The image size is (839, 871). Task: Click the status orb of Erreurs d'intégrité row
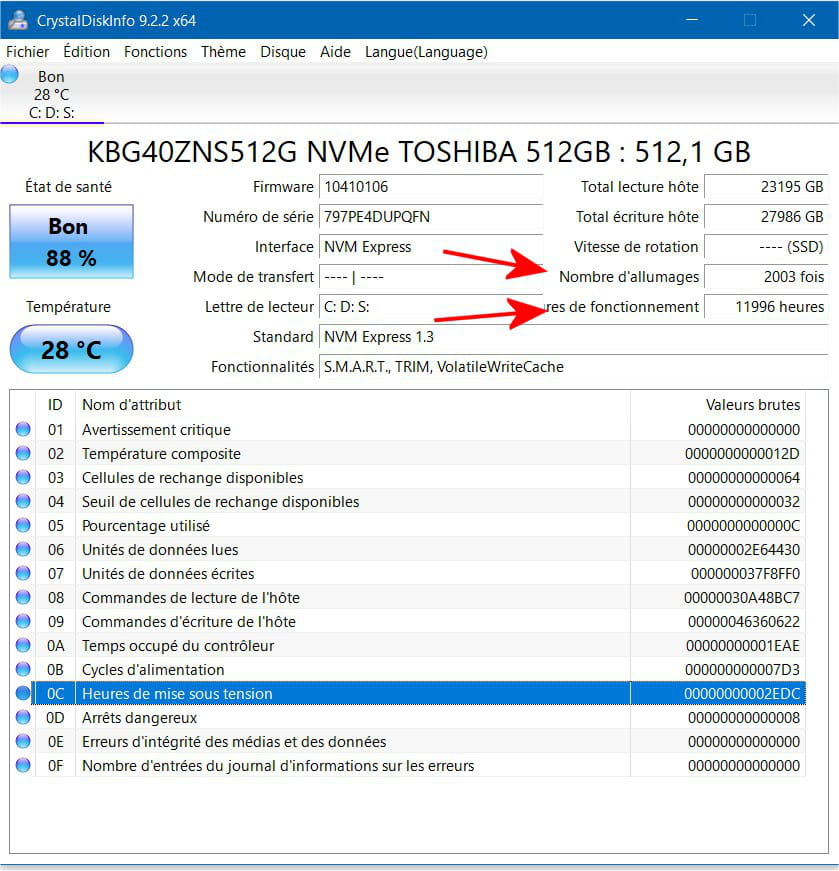(23, 741)
